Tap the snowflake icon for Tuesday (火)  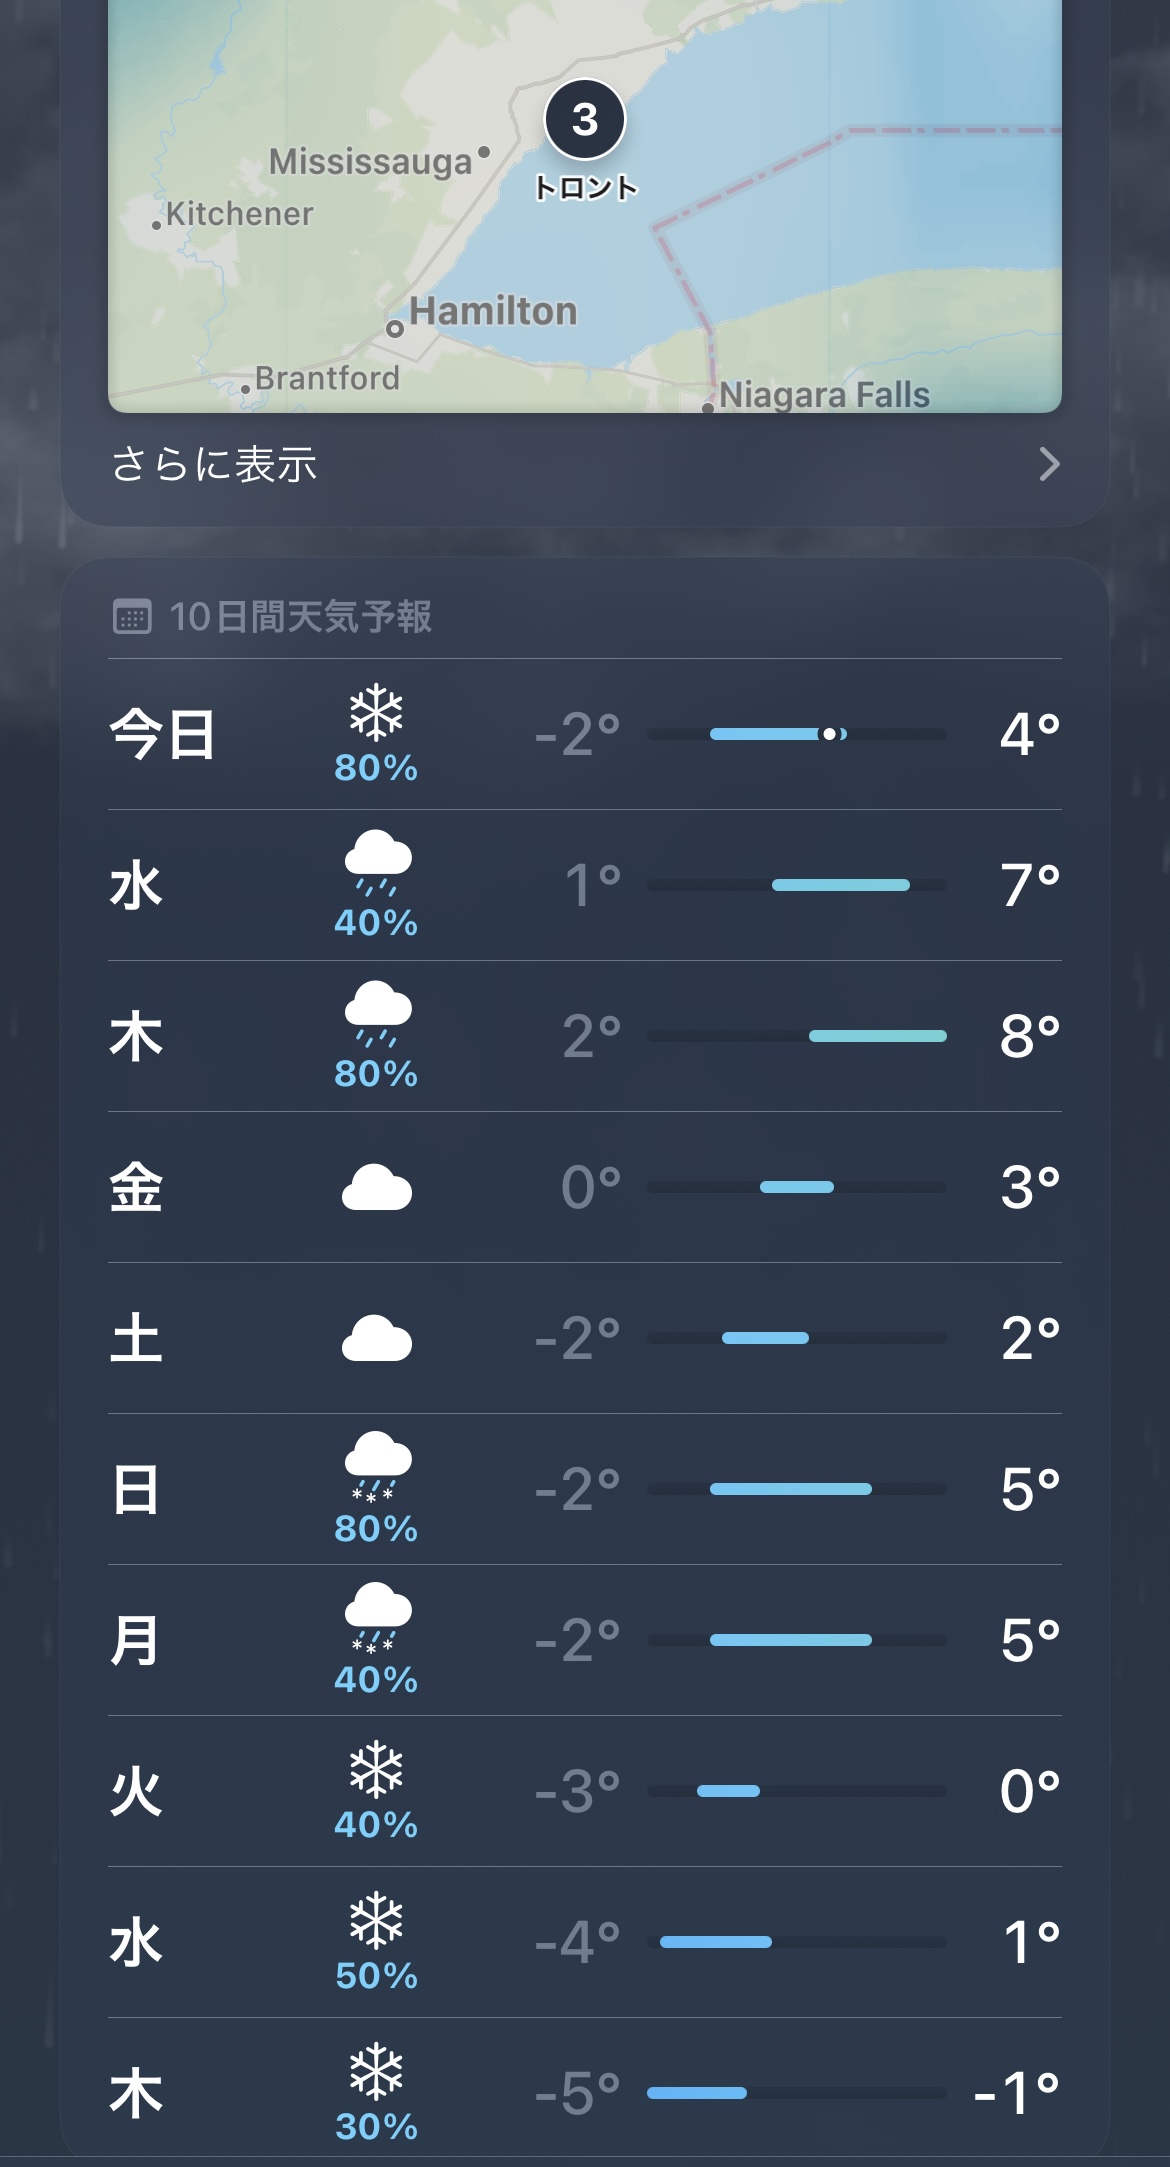point(376,1770)
